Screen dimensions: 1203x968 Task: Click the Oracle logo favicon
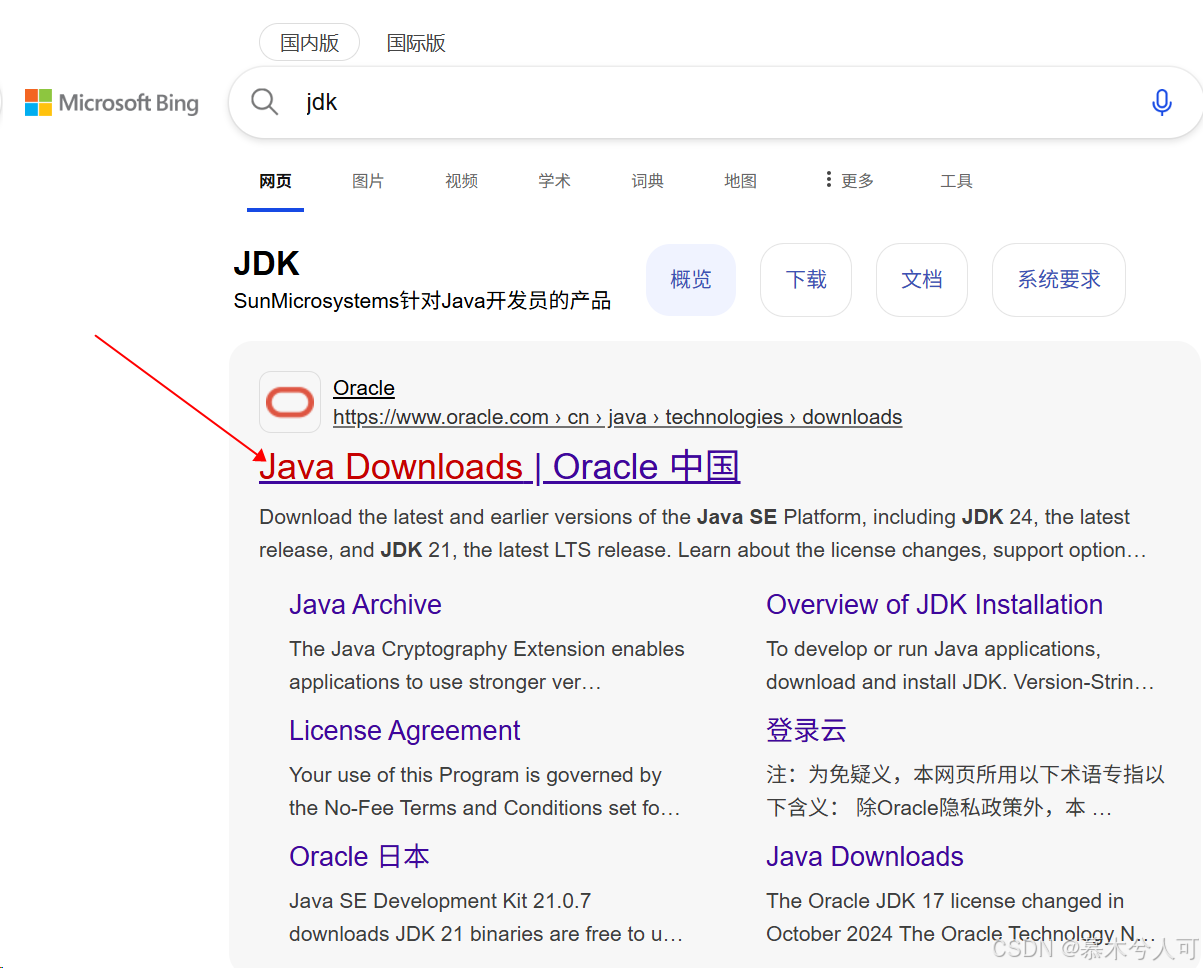click(290, 402)
